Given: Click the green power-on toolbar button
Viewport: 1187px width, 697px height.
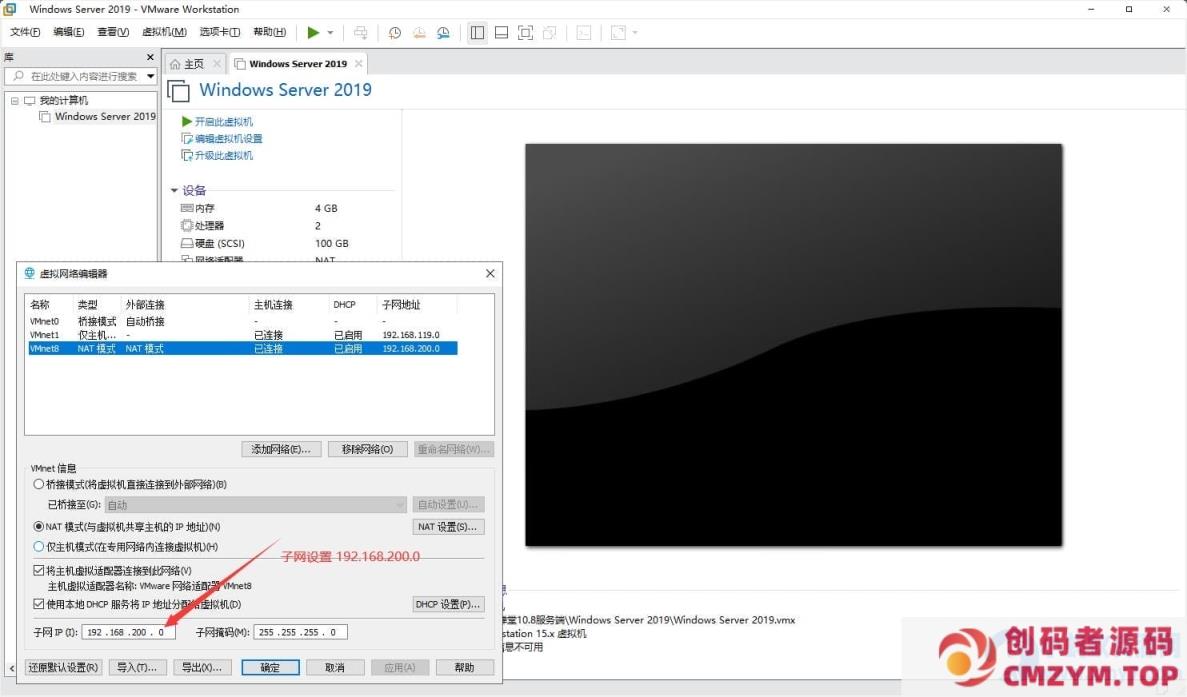Looking at the screenshot, I should tap(313, 33).
